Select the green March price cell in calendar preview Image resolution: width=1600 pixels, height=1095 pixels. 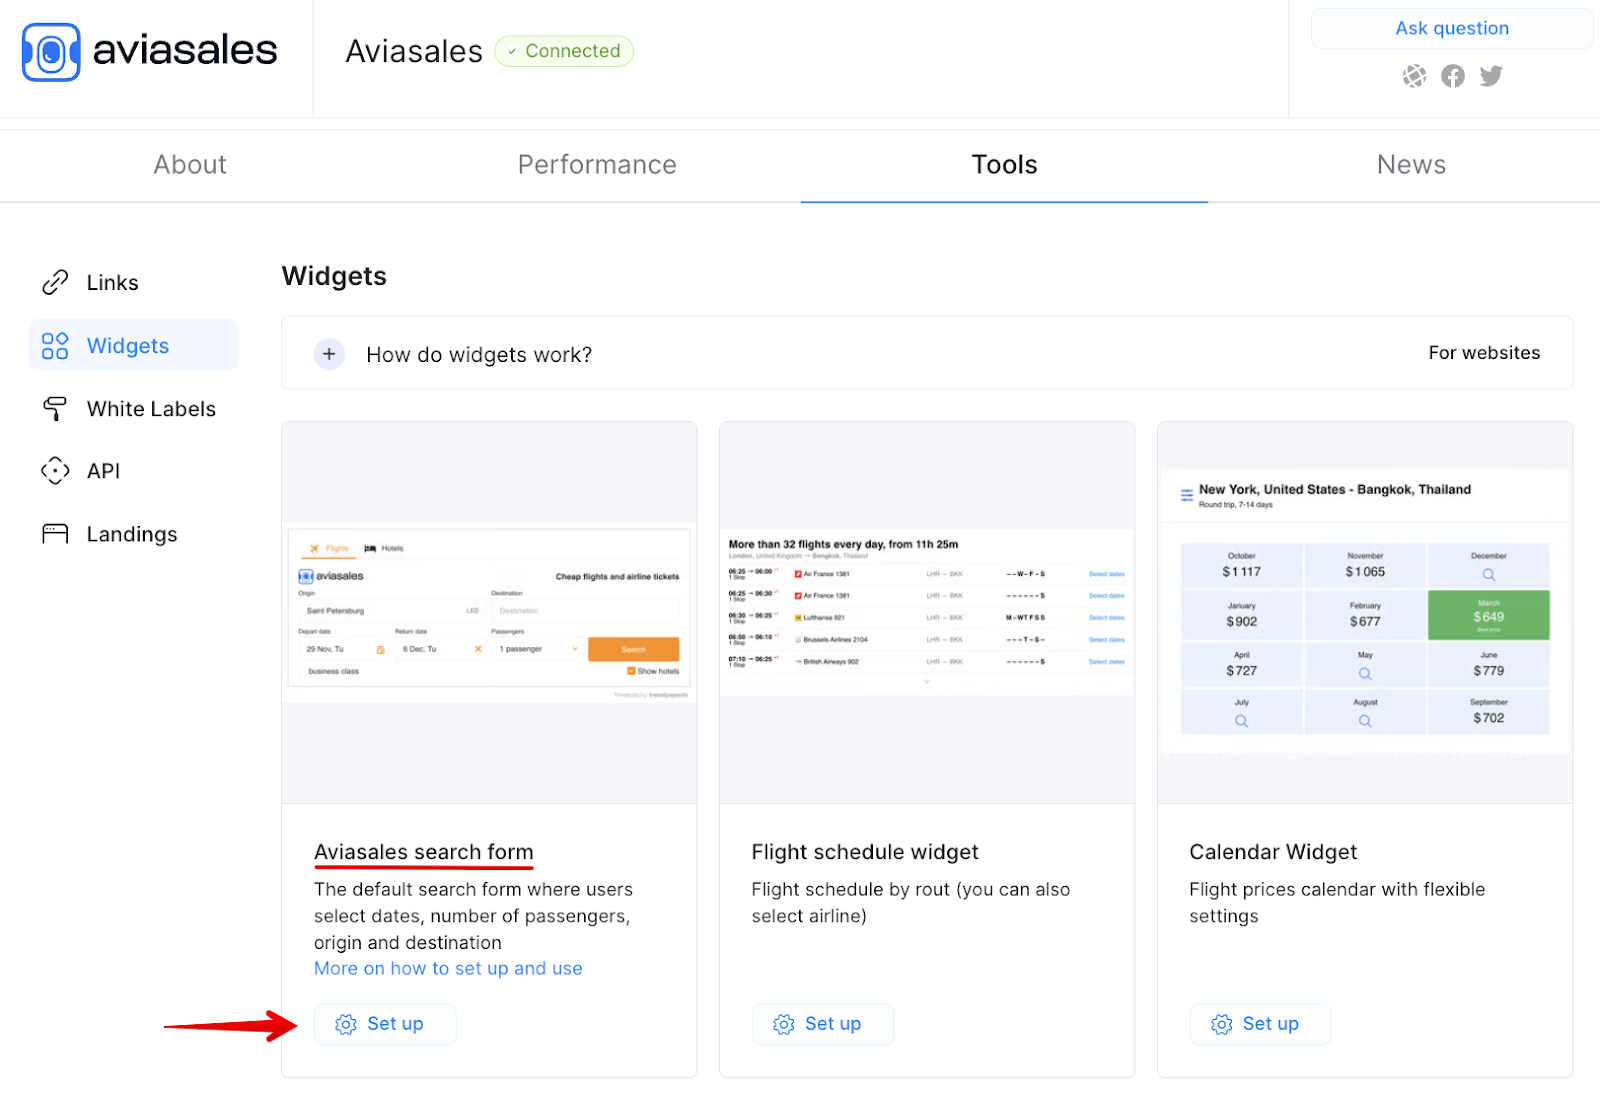click(1489, 615)
